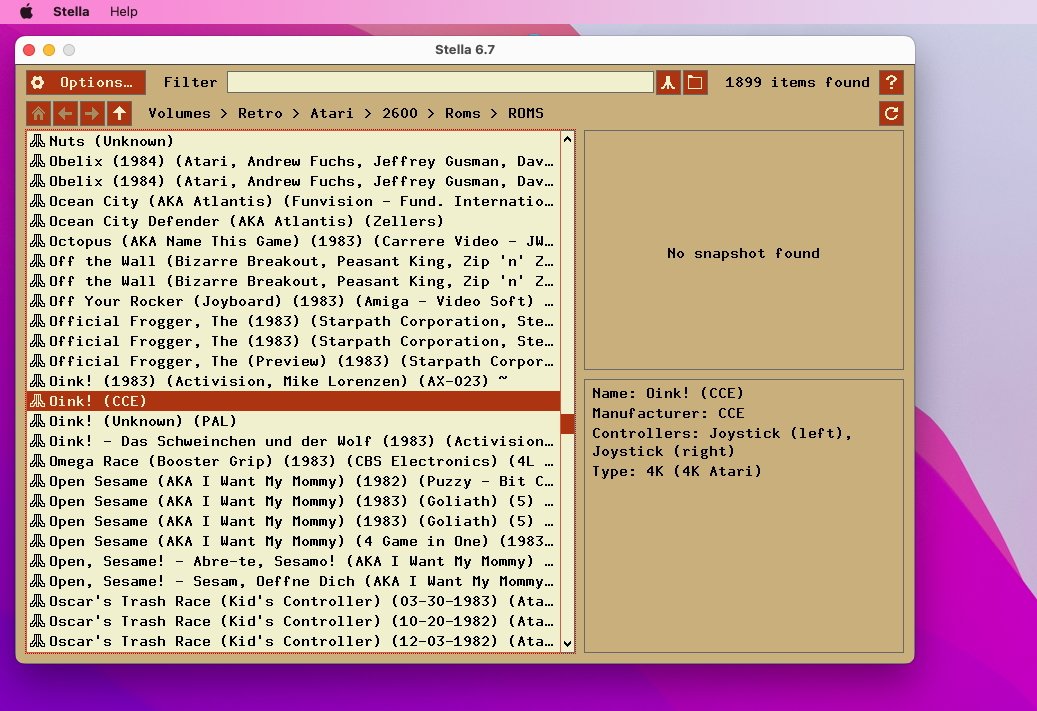Jump to the Retro path segment

260,113
